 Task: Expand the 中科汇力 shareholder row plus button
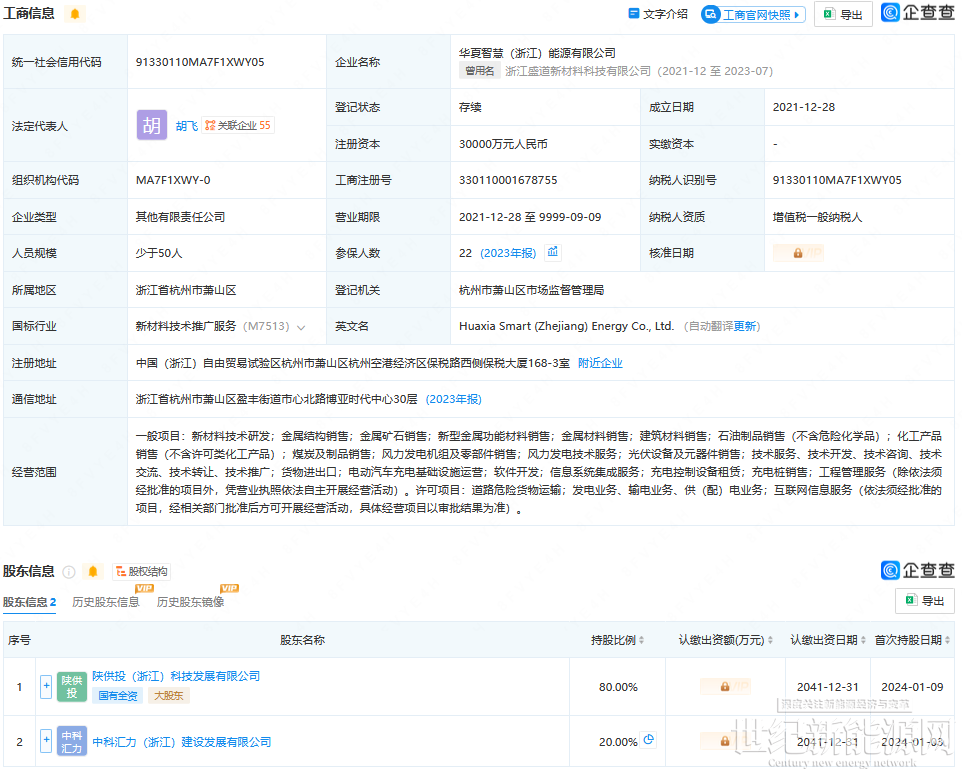point(46,741)
